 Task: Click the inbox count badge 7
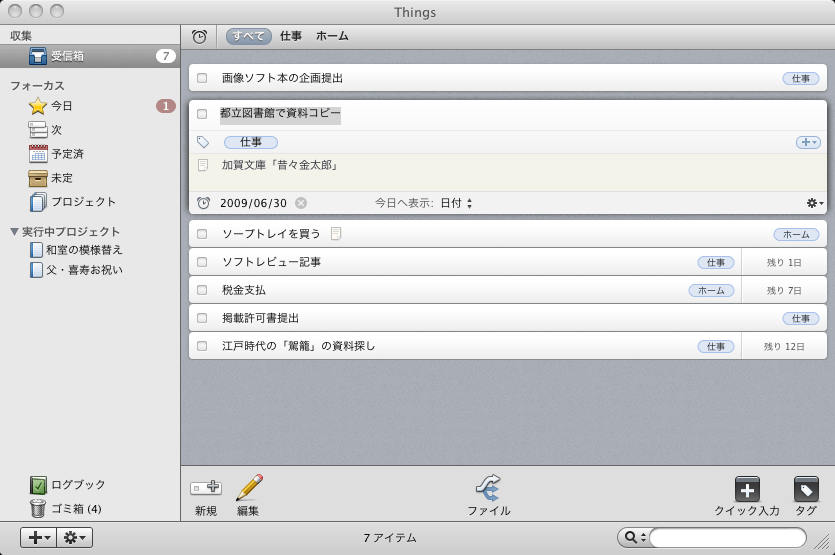tap(166, 56)
